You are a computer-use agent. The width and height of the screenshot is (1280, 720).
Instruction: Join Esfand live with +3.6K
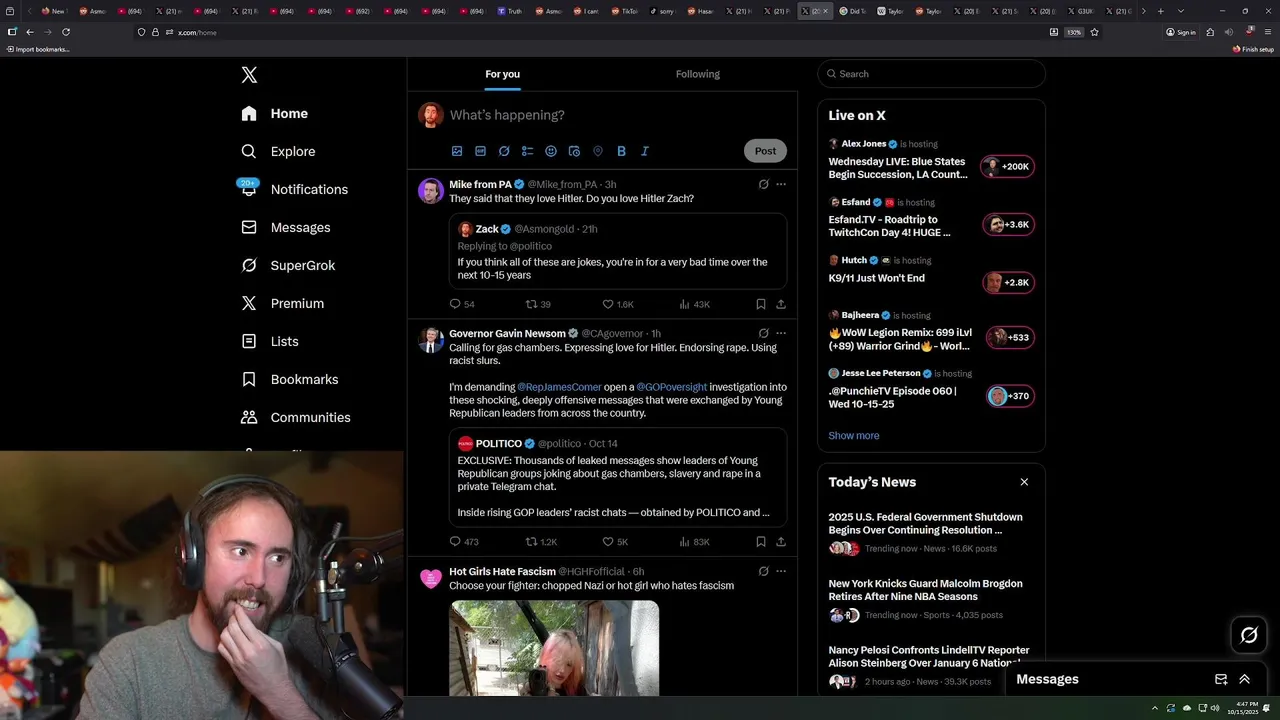(1008, 225)
